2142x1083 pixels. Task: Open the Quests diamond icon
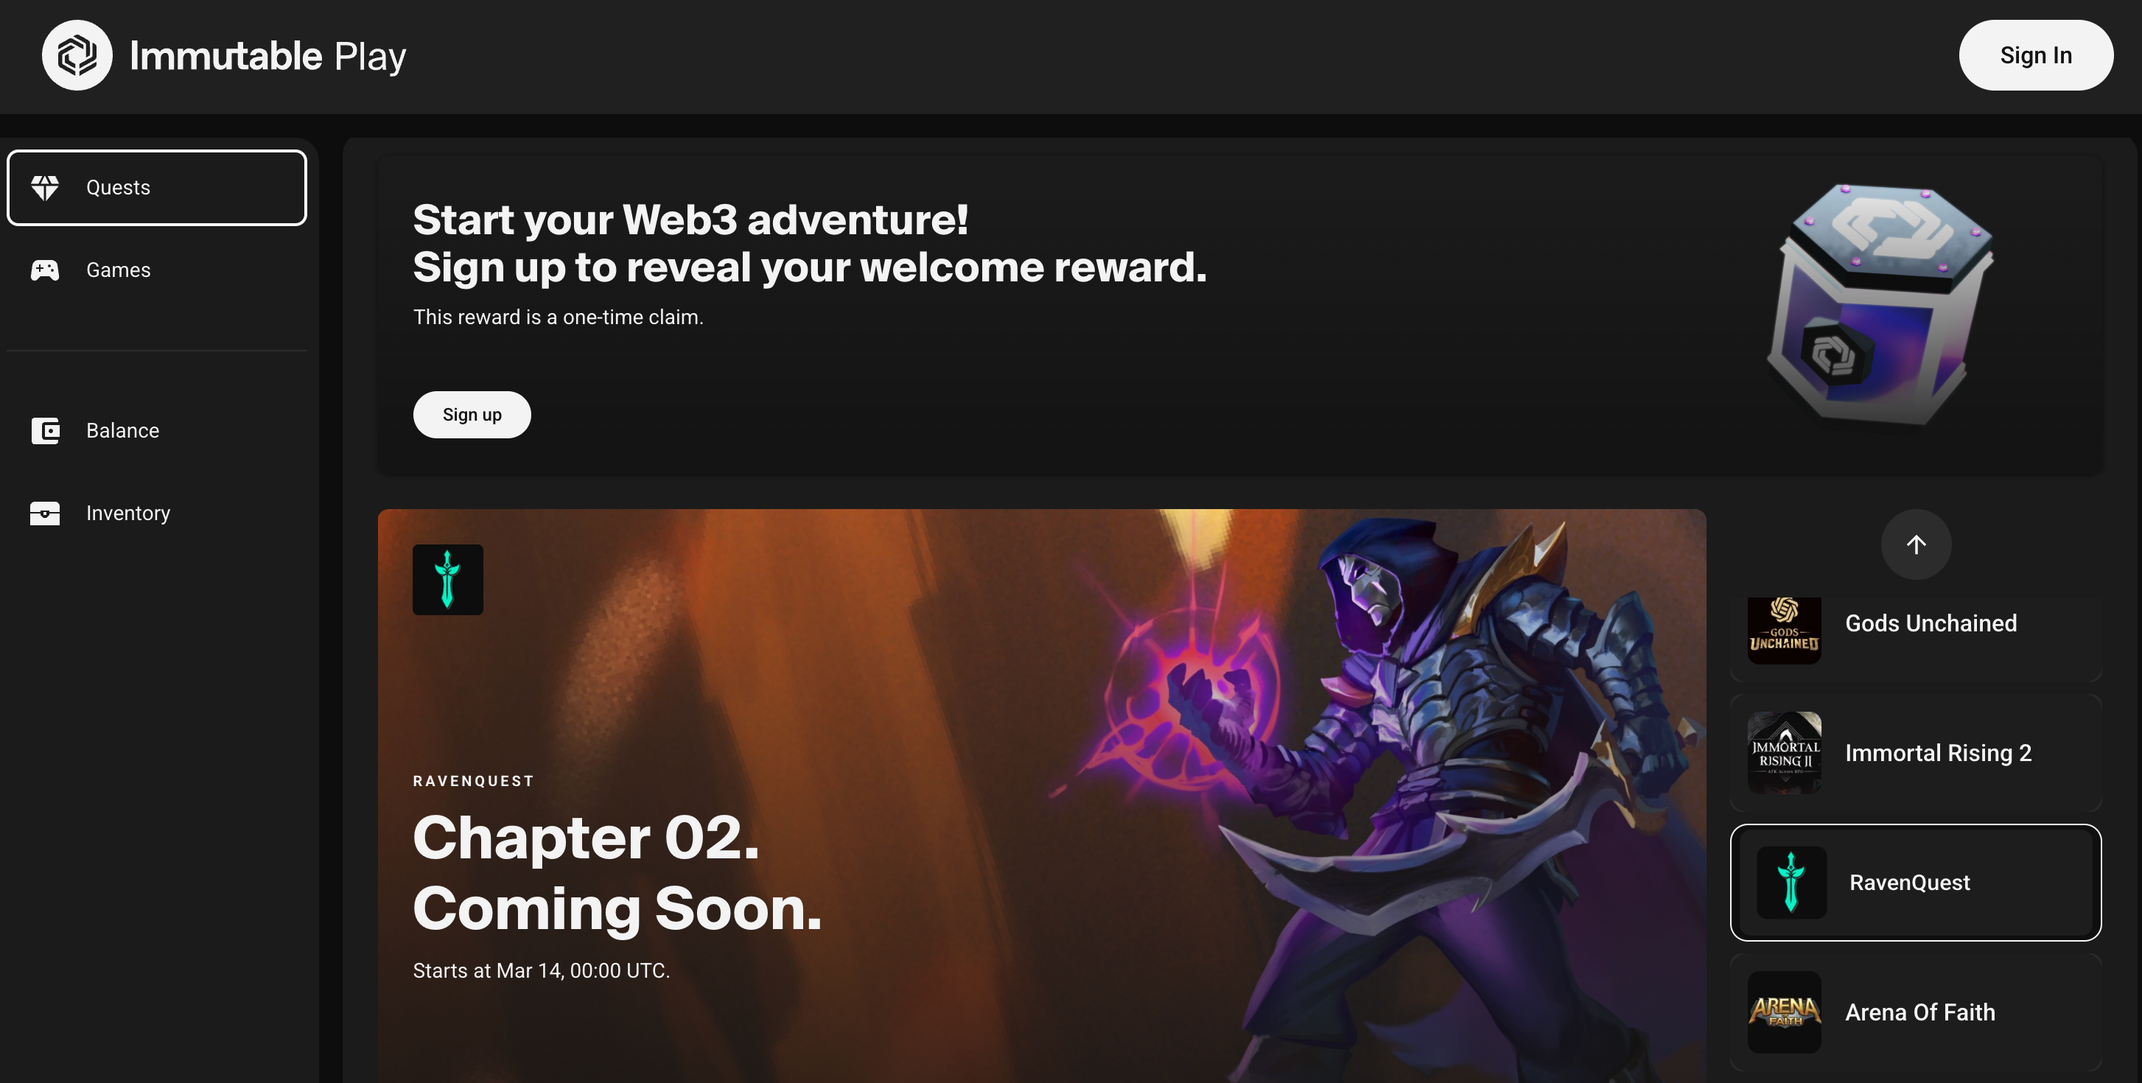pos(45,187)
